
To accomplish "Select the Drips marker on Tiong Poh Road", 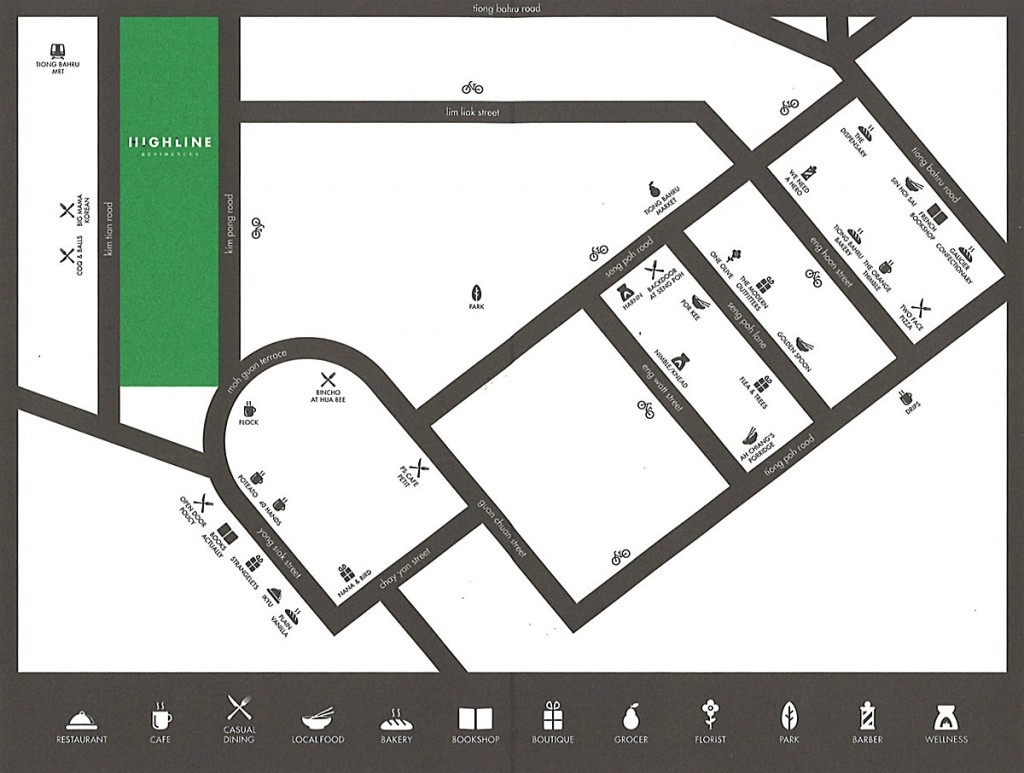I will pyautogui.click(x=906, y=397).
